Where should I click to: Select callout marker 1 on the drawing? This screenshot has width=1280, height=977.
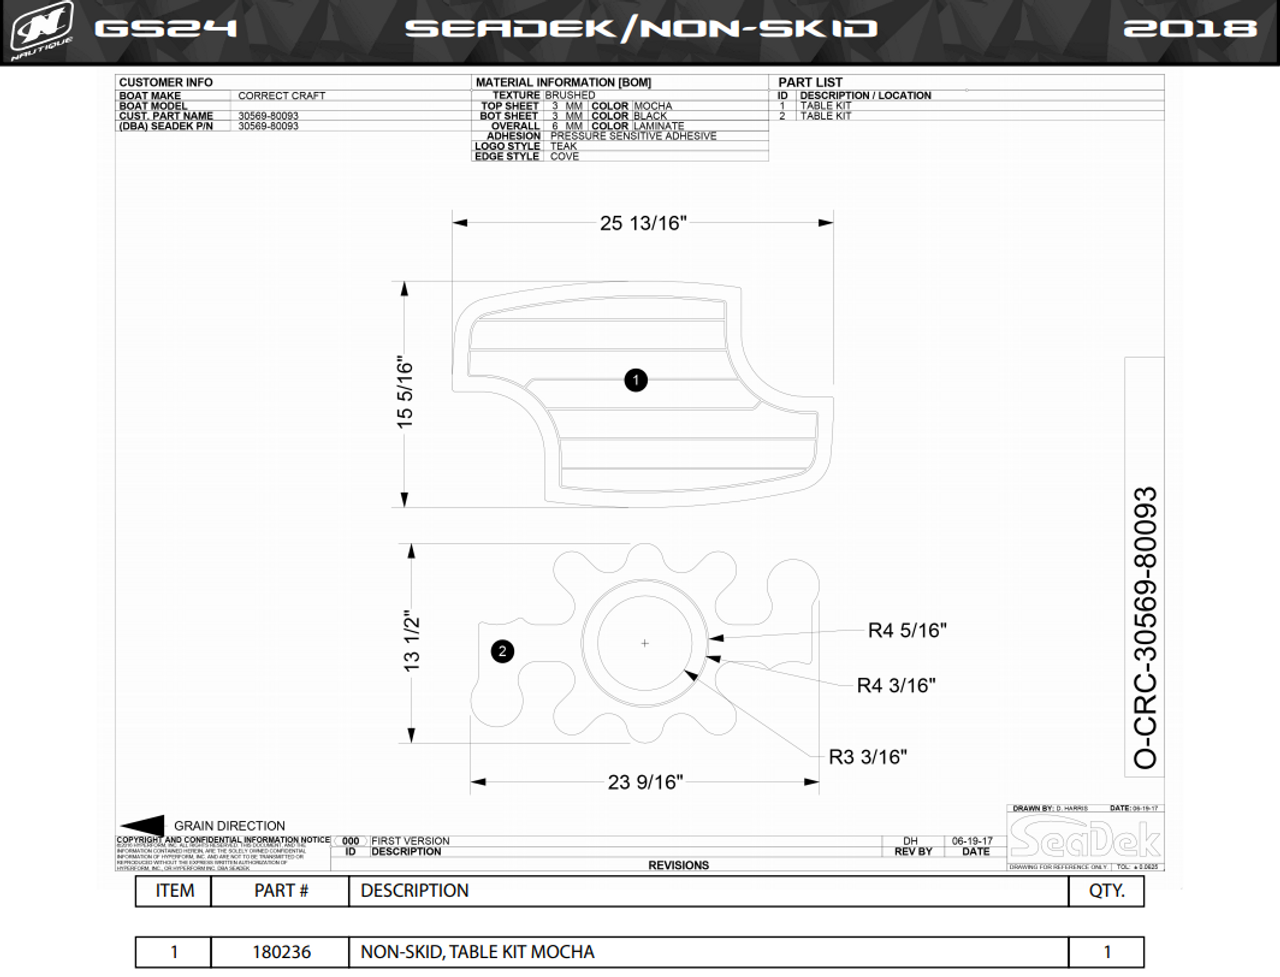635,380
